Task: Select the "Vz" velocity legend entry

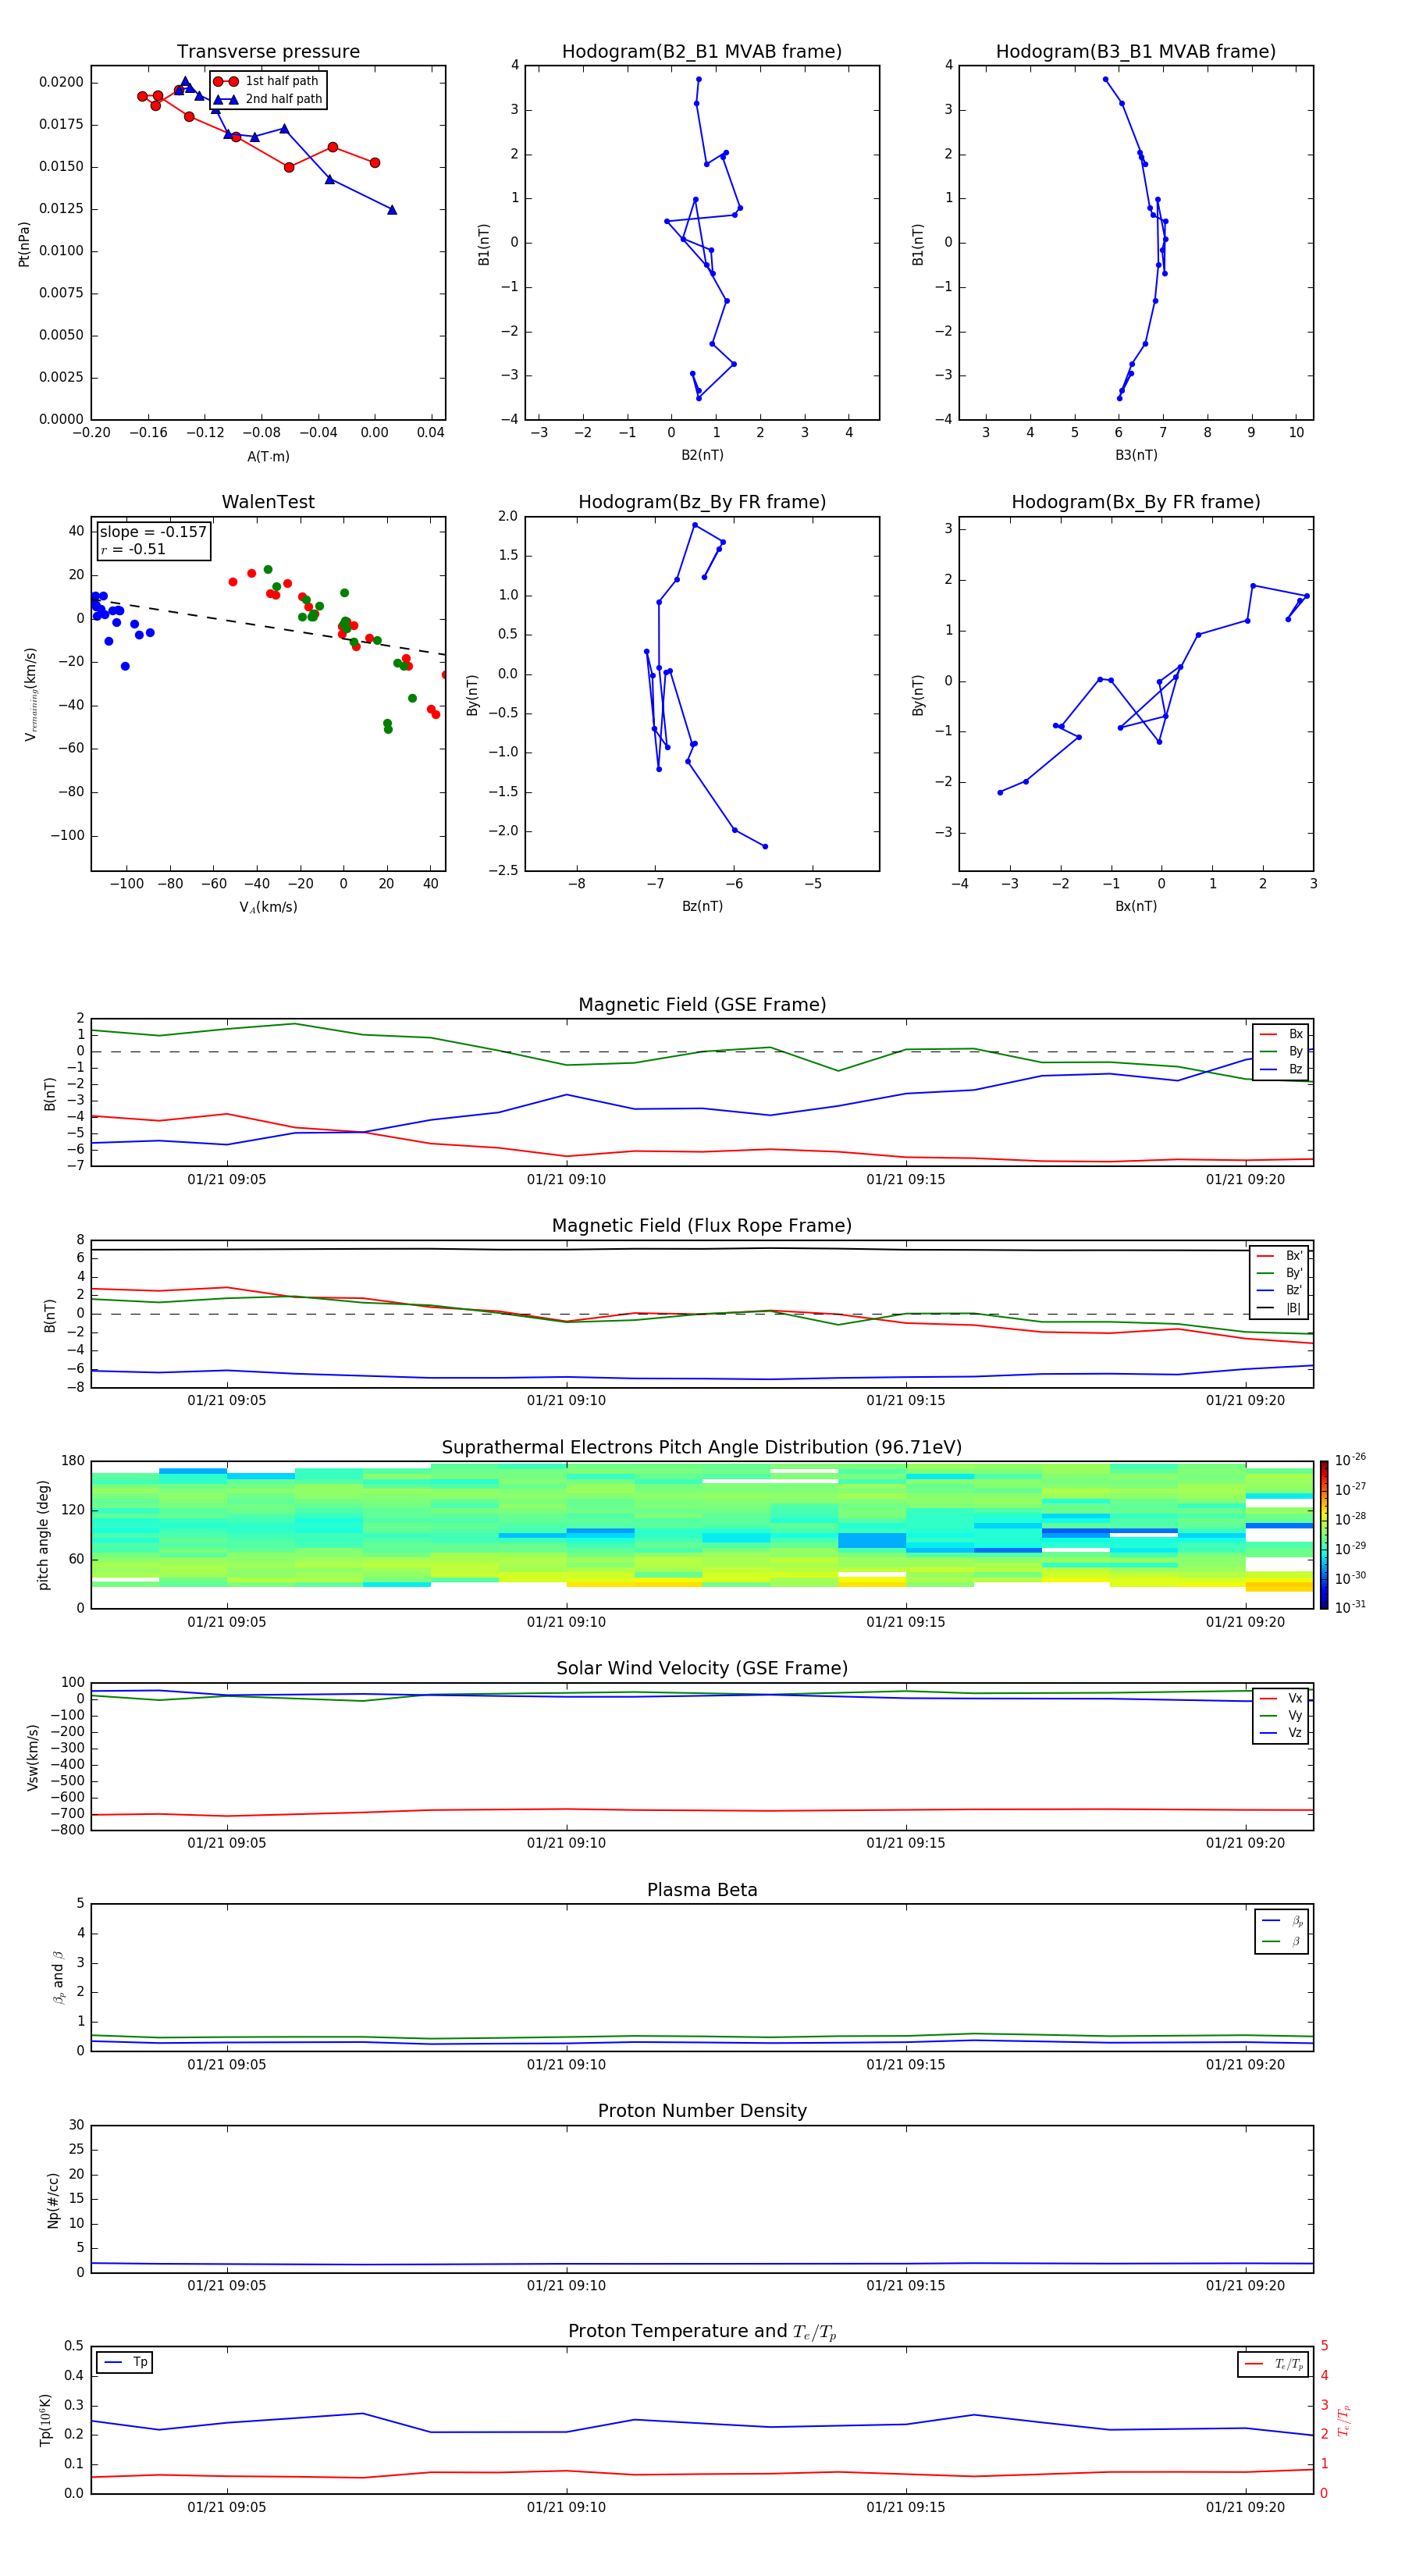Action: coord(1281,1732)
